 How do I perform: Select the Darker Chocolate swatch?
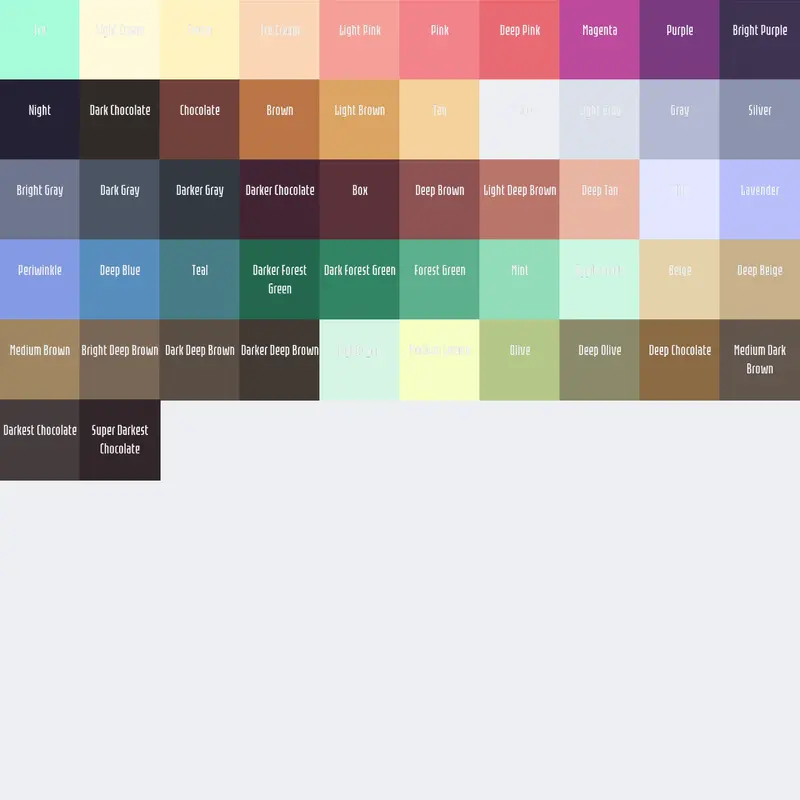(280, 199)
